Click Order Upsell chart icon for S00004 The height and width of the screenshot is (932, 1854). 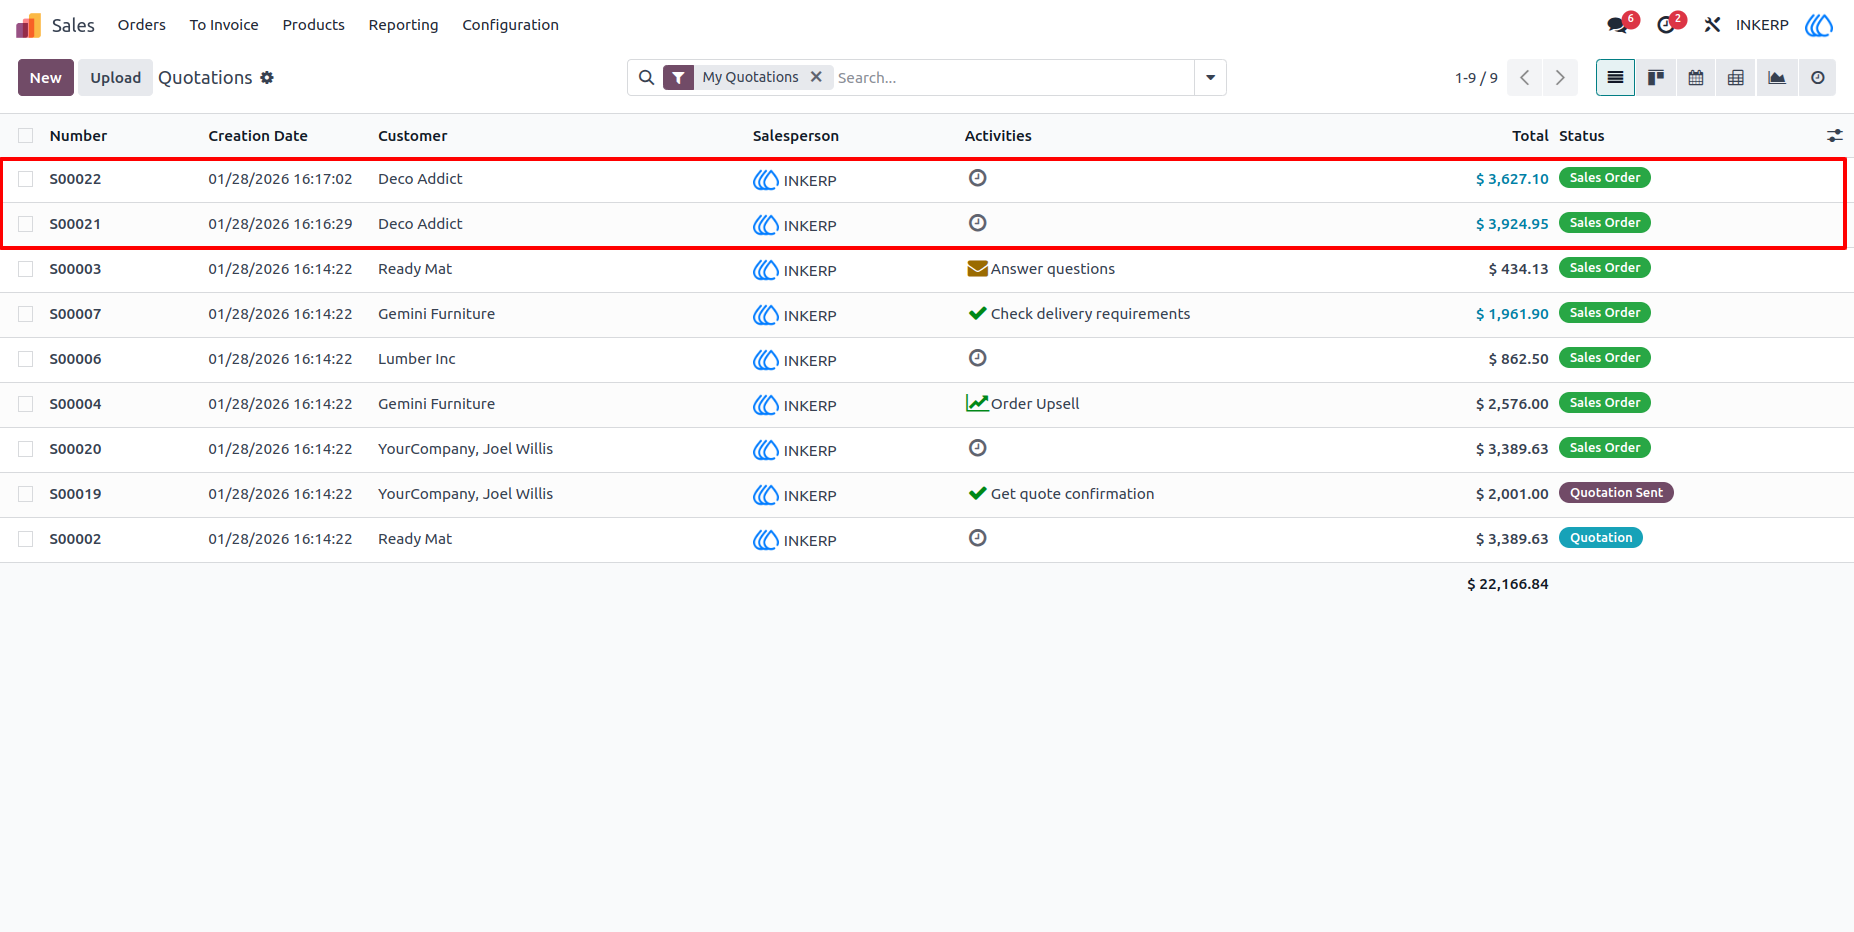pos(977,403)
